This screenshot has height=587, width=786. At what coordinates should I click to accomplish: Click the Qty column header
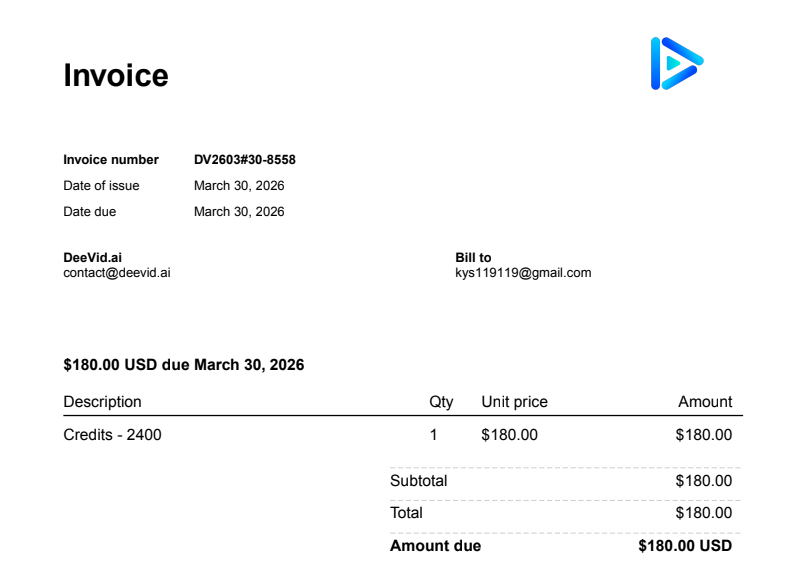(441, 402)
